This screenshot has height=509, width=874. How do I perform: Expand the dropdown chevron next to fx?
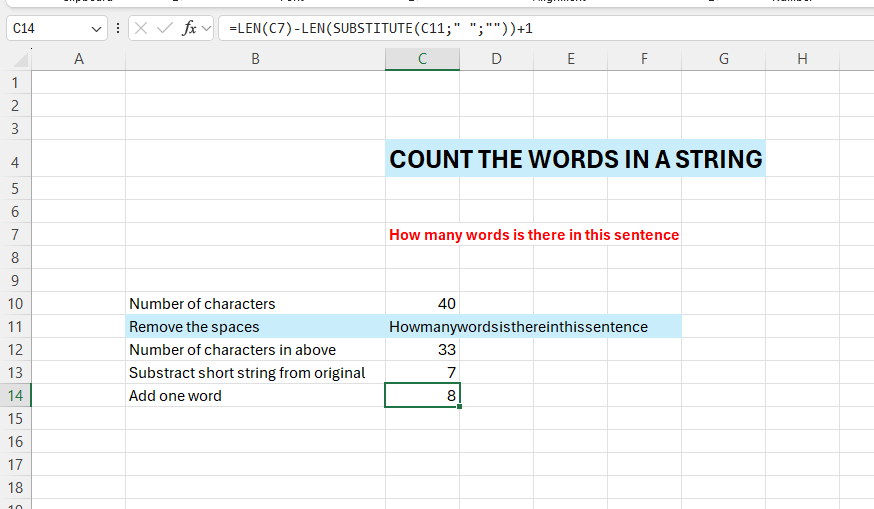point(207,28)
